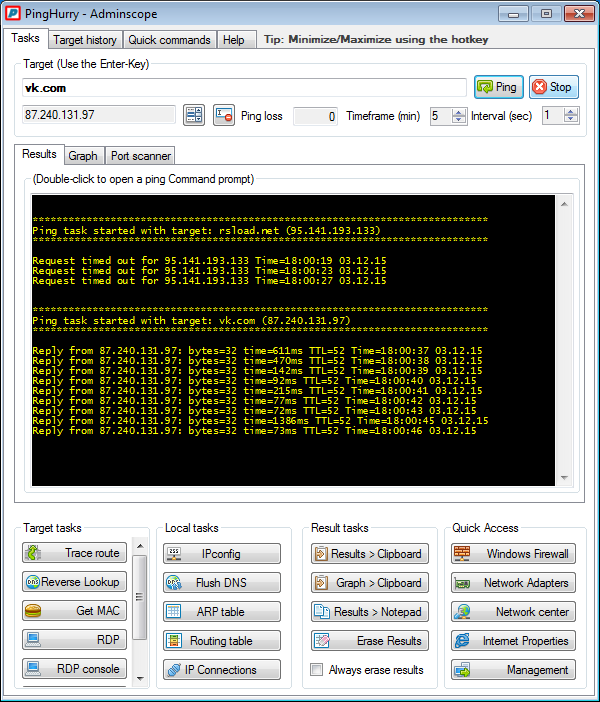
Task: Click the monitor icon left of Ping loss
Action: (x=223, y=116)
